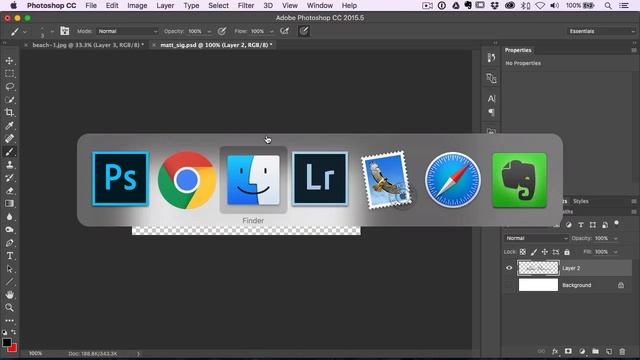This screenshot has width=640, height=360.
Task: Toggle pressure for opacity button
Action: 222,31
